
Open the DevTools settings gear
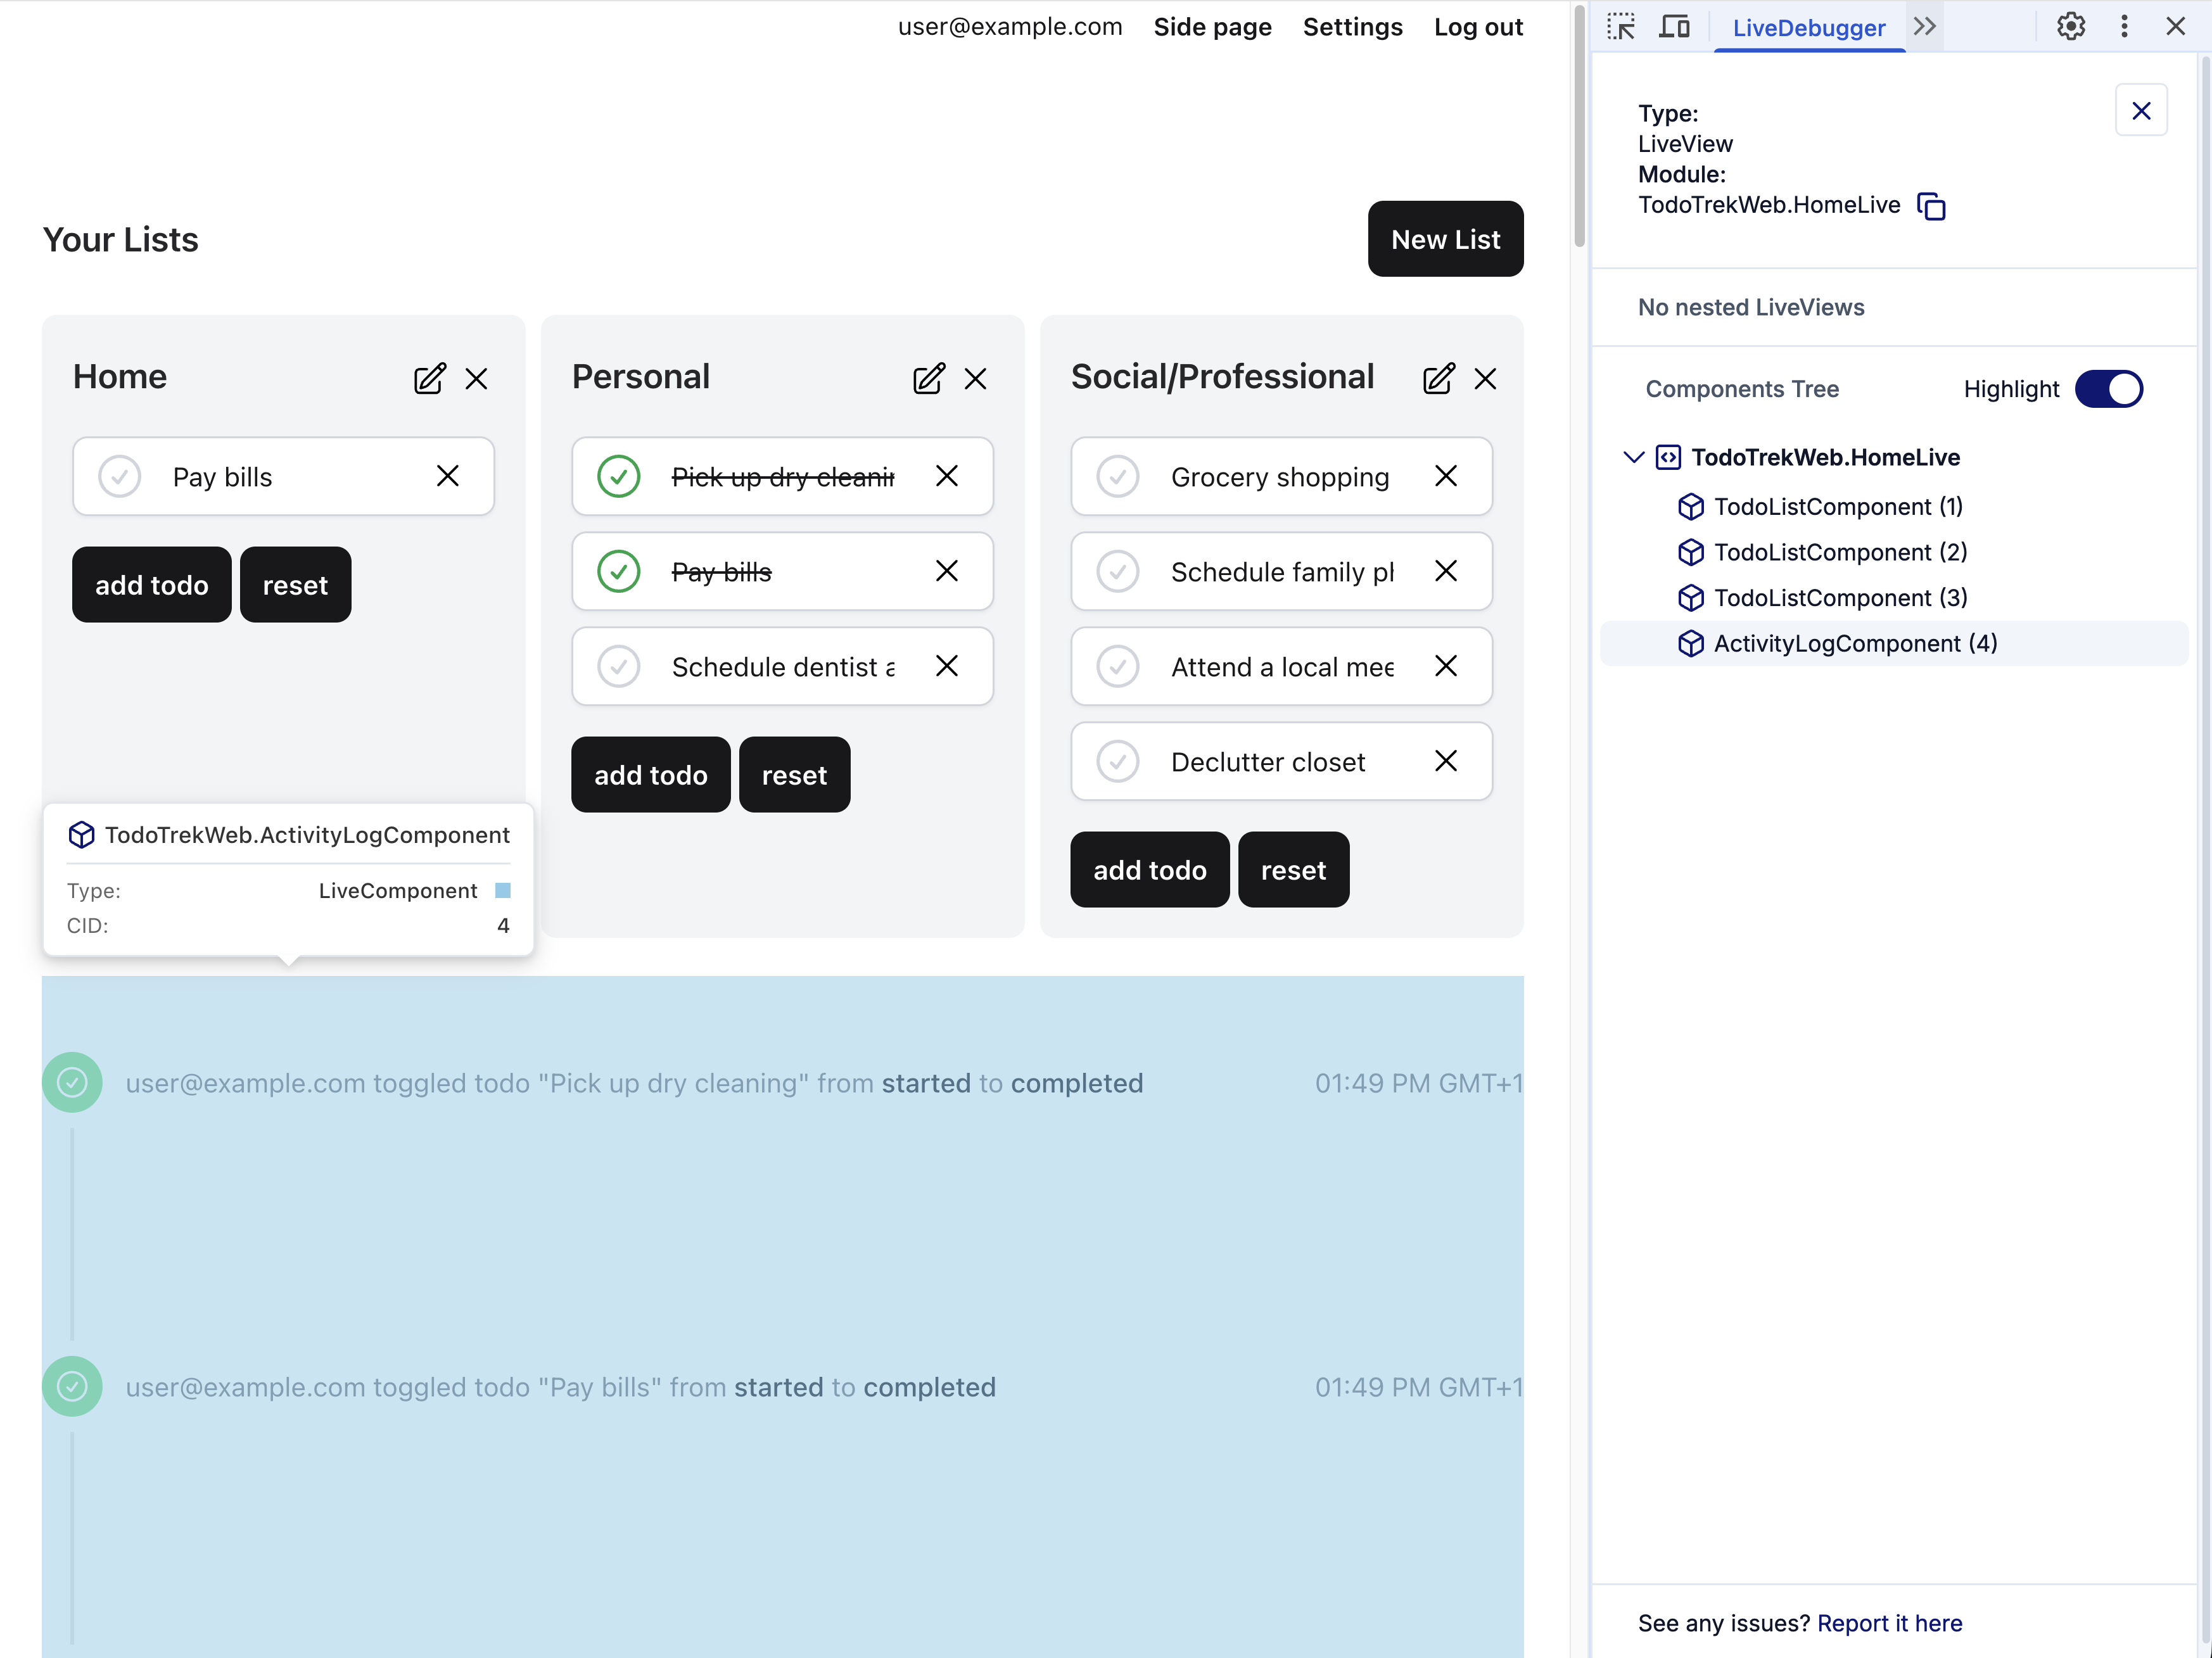(x=2070, y=27)
